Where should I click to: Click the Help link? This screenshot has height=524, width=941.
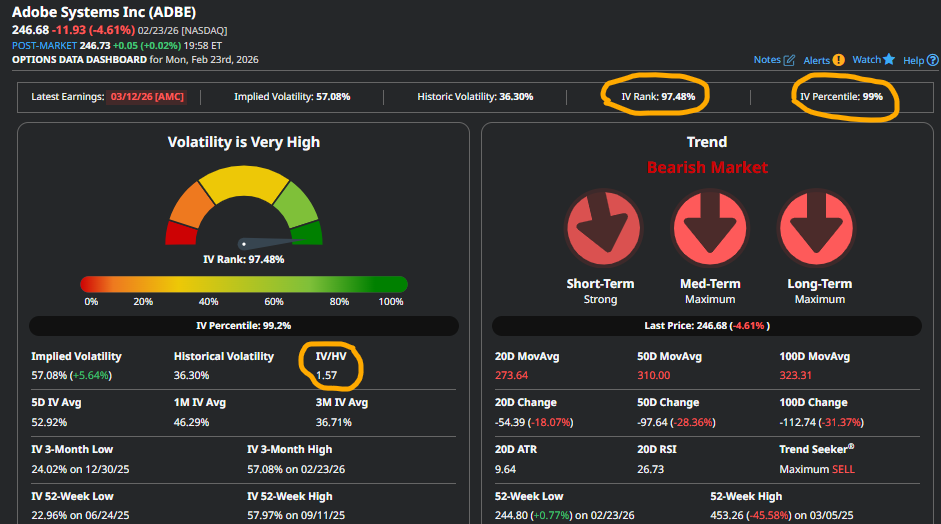point(913,60)
